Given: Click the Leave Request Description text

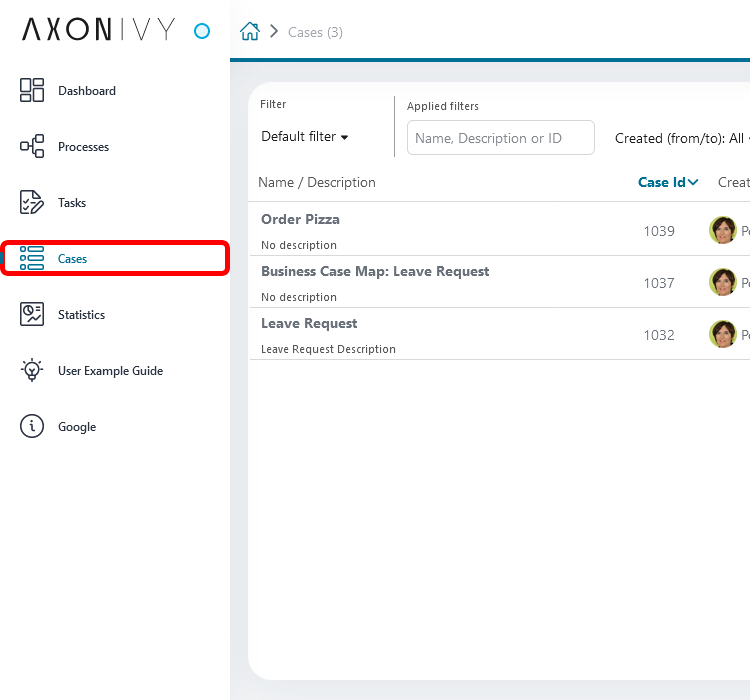Looking at the screenshot, I should point(328,349).
